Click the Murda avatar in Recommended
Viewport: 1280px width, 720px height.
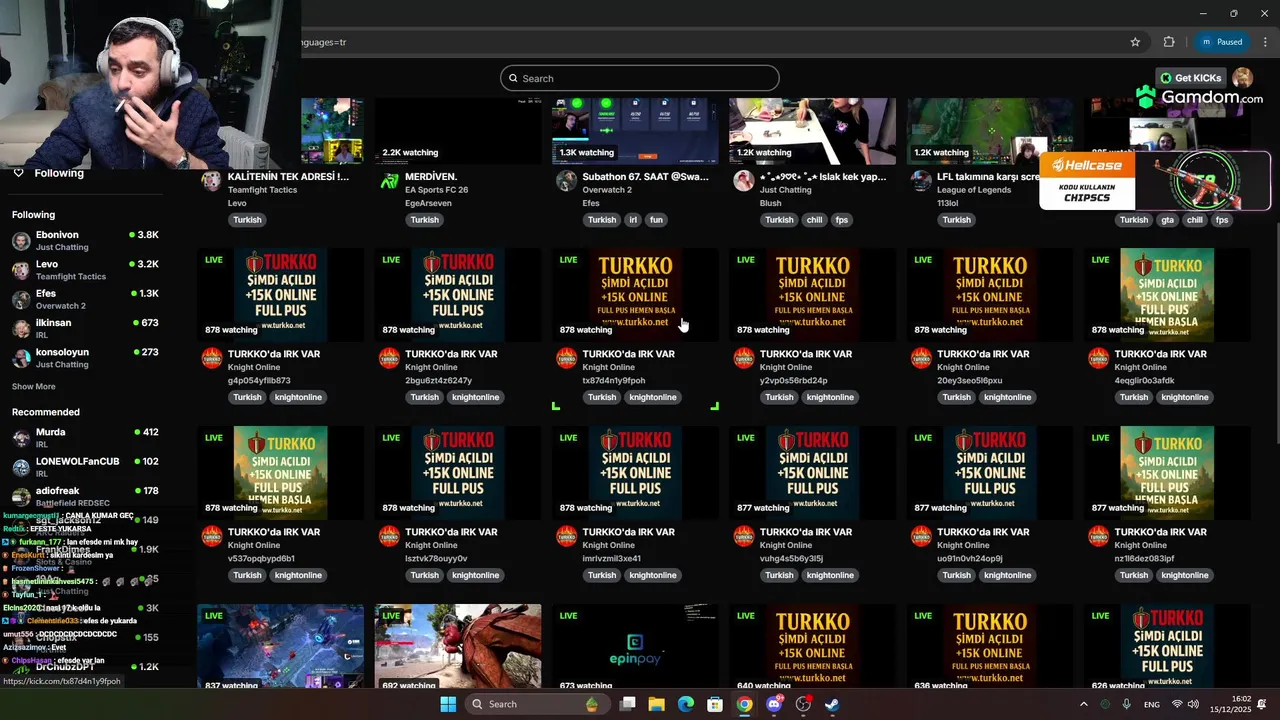[21, 438]
